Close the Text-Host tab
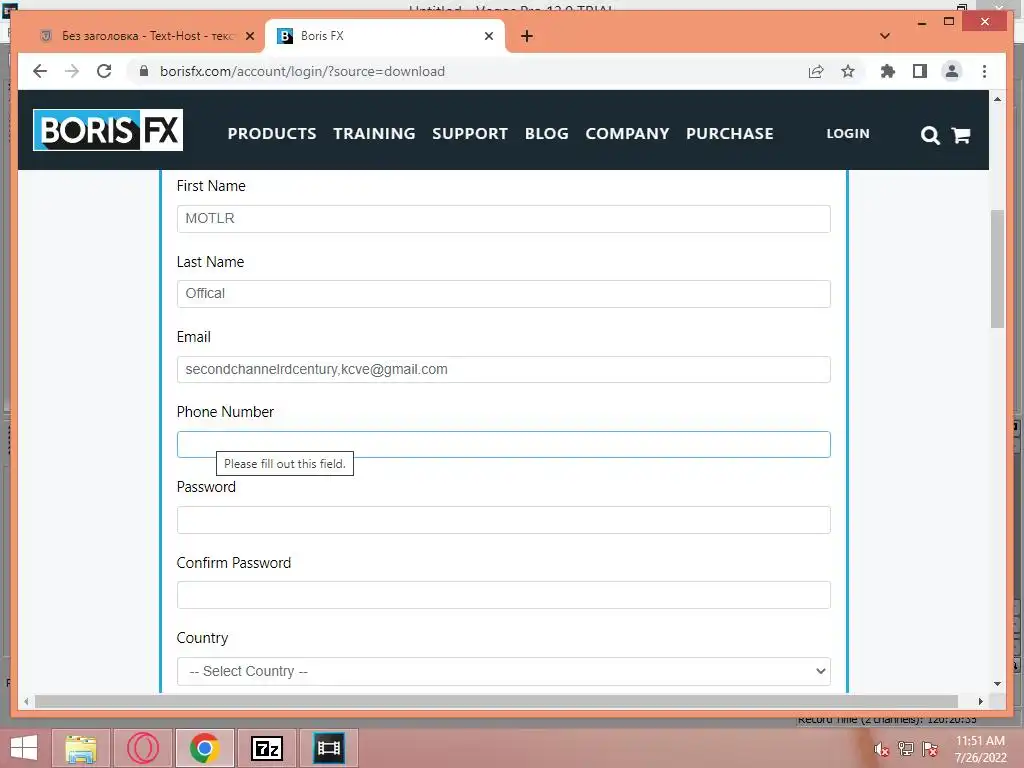This screenshot has width=1024, height=768. (249, 36)
